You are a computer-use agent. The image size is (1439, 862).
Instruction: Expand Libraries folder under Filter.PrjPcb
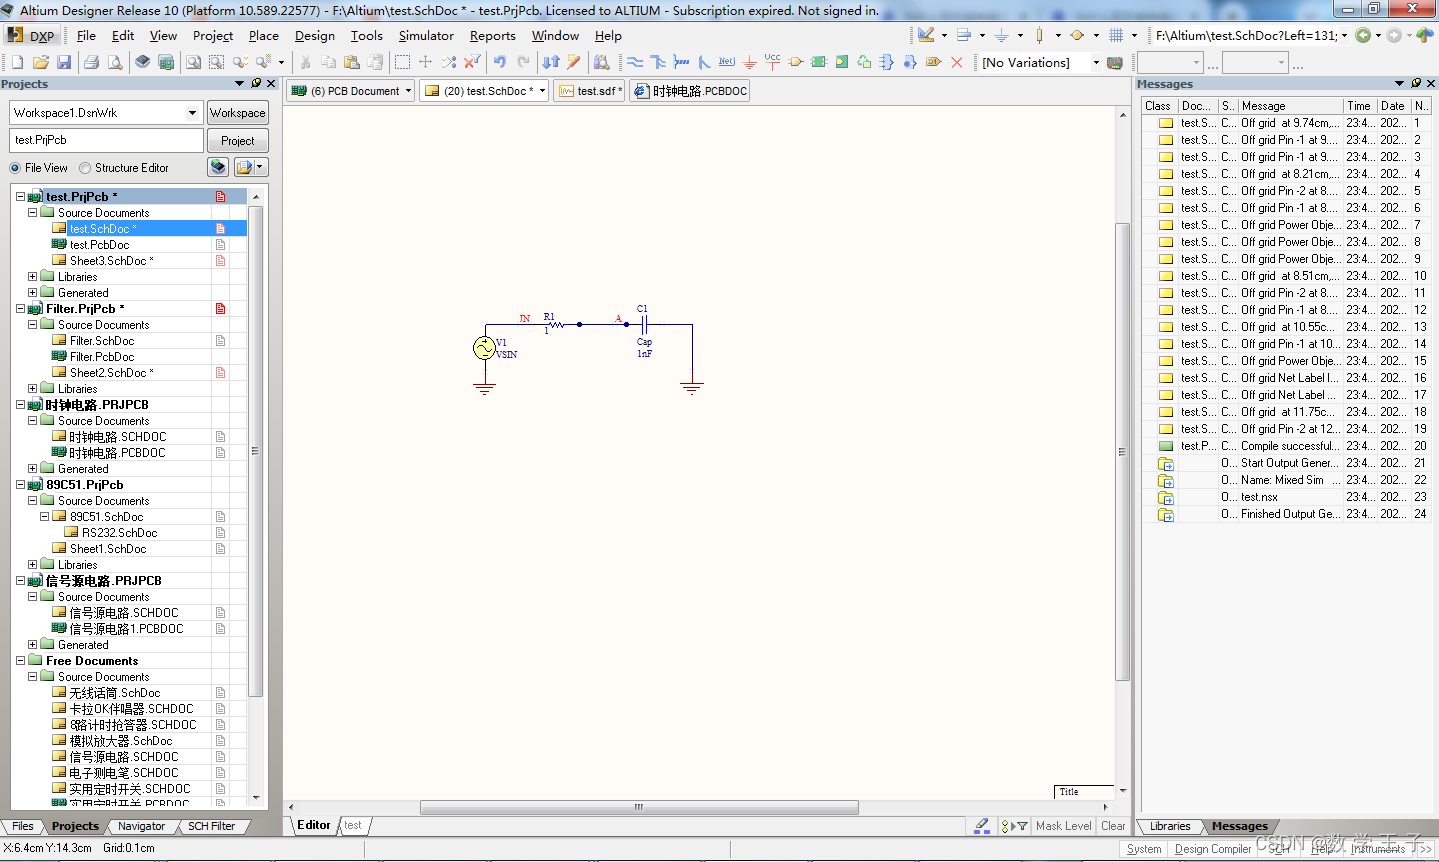(32, 389)
